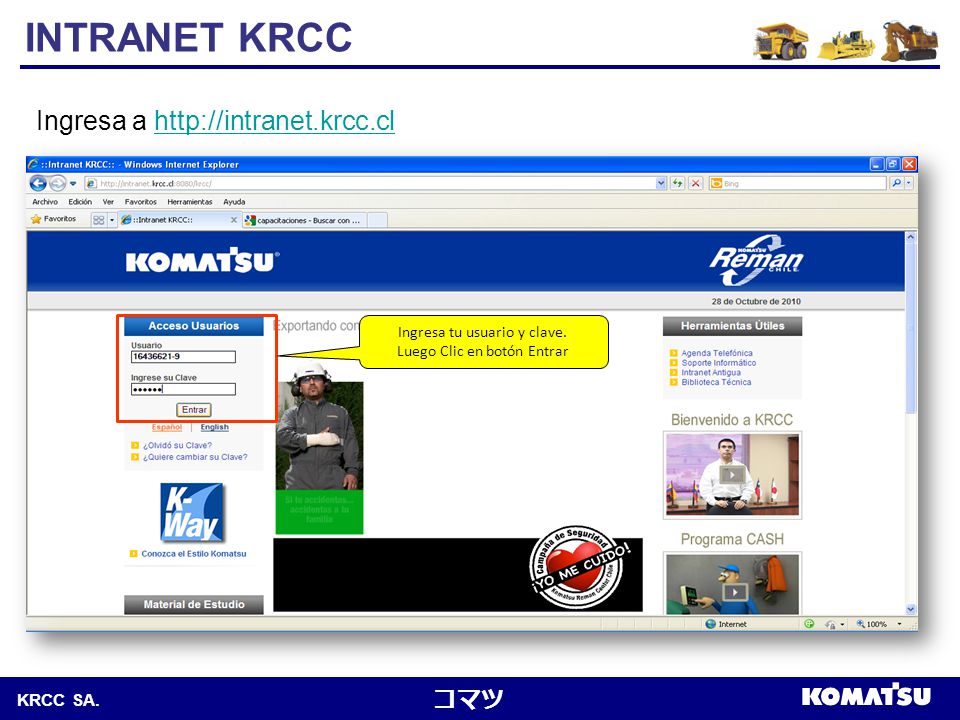The image size is (960, 720).
Task: Click the vertical scrollbar thumb
Action: 910,329
